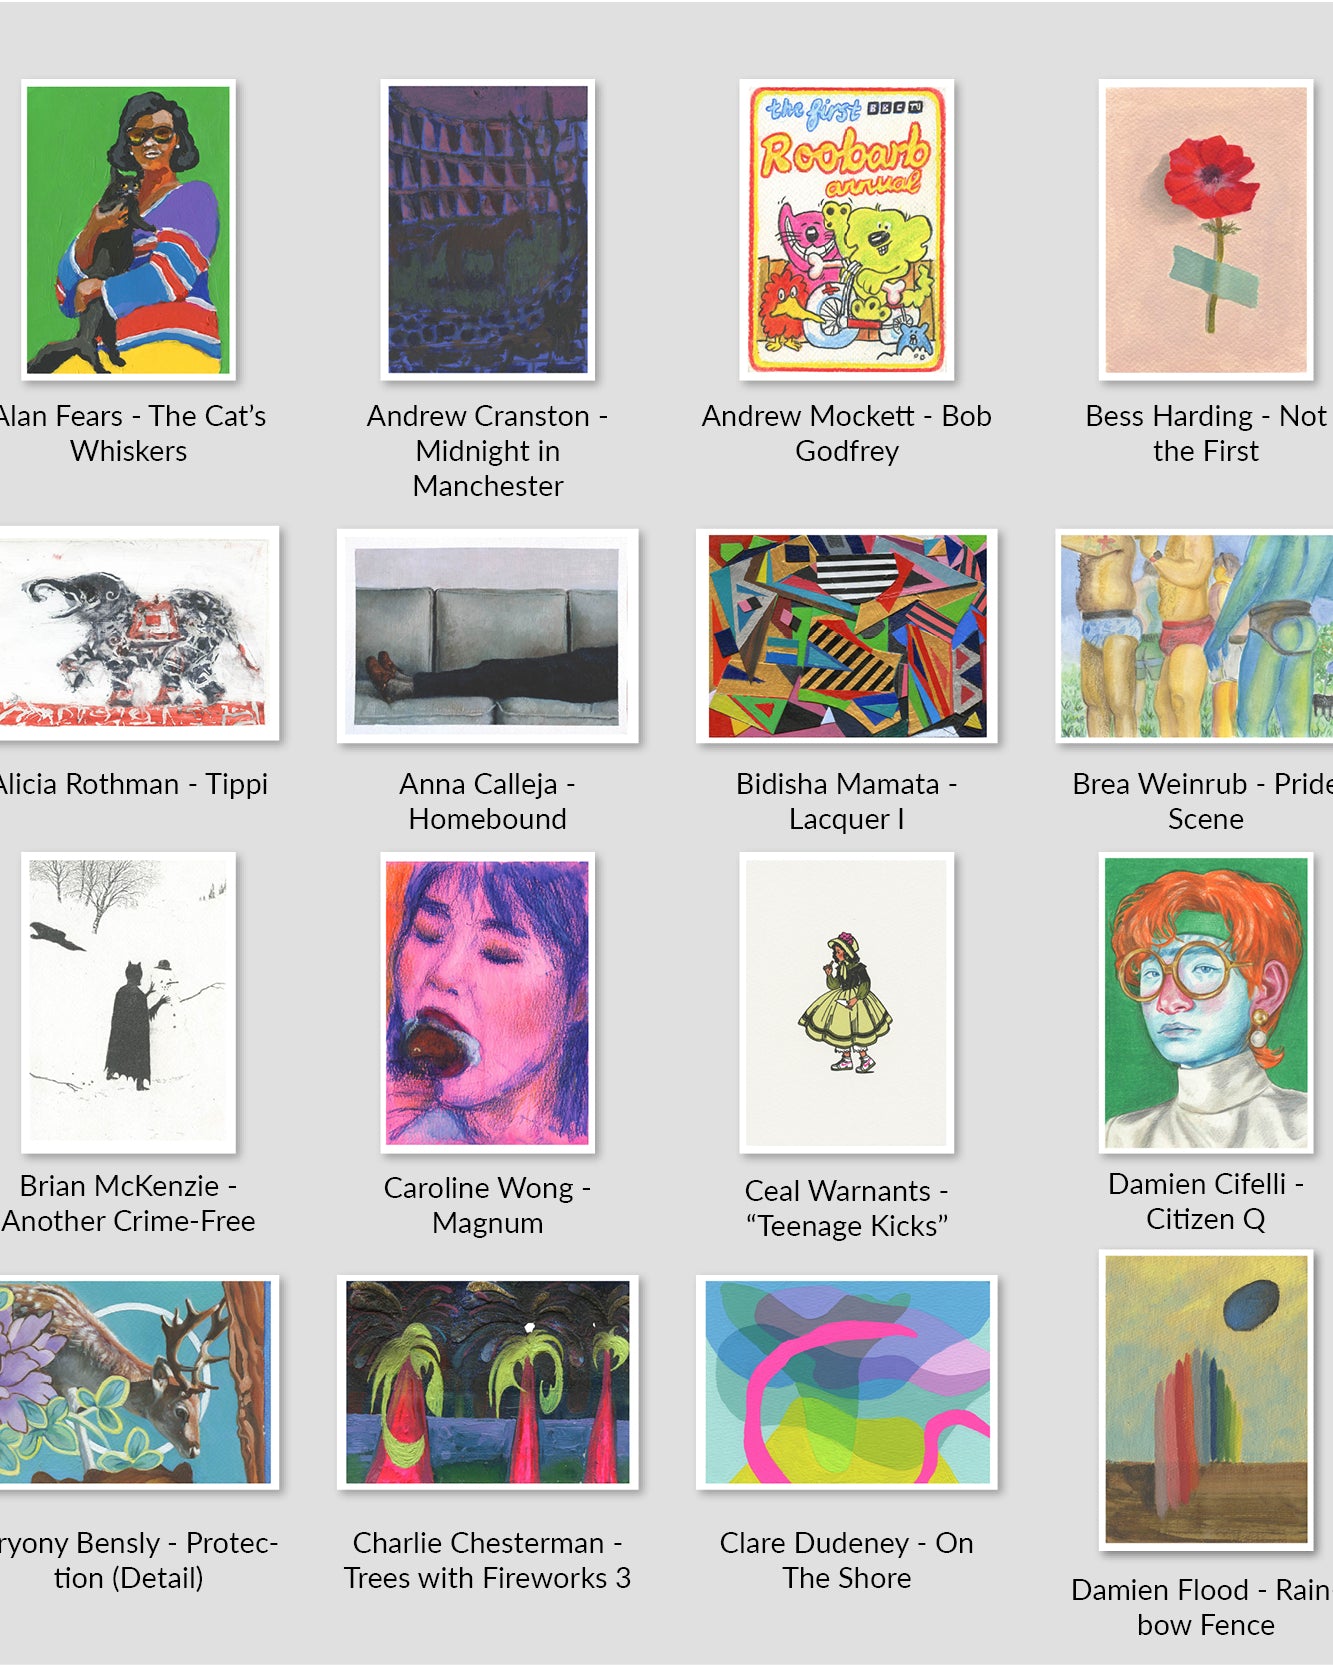
Task: Open the Citizen Q portrait thumbnail
Action: pyautogui.click(x=1205, y=1002)
